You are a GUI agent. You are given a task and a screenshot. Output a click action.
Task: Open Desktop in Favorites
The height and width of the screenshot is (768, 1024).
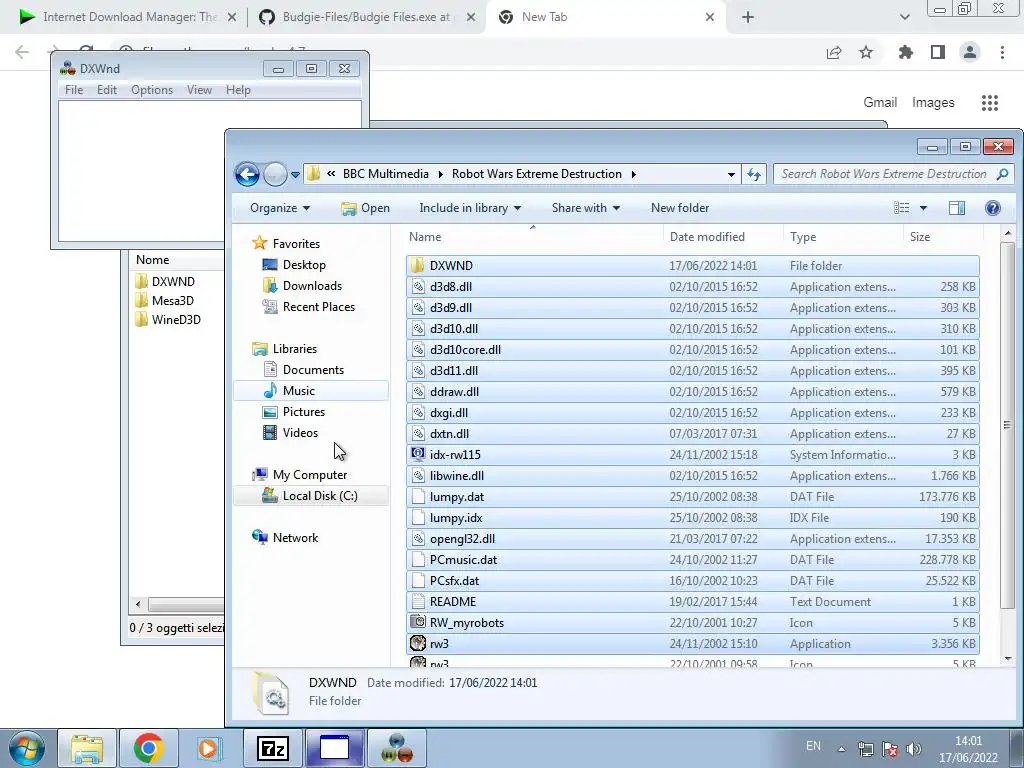pos(304,264)
